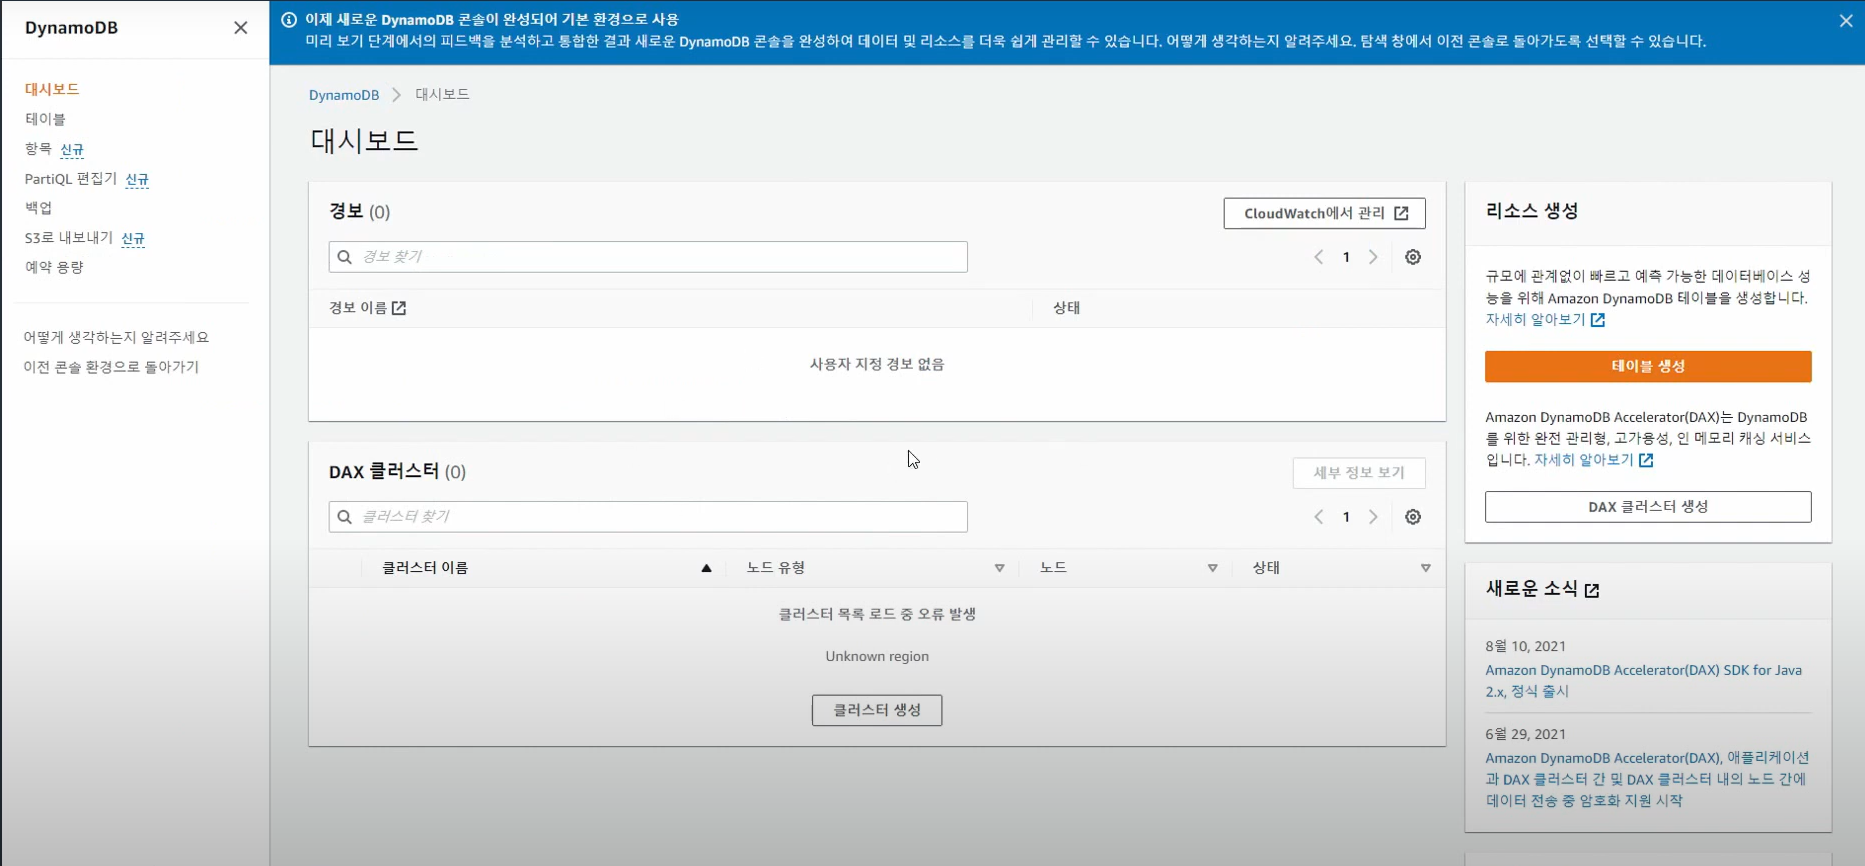
Task: Open the 경보 table settings gear
Action: coord(1413,257)
